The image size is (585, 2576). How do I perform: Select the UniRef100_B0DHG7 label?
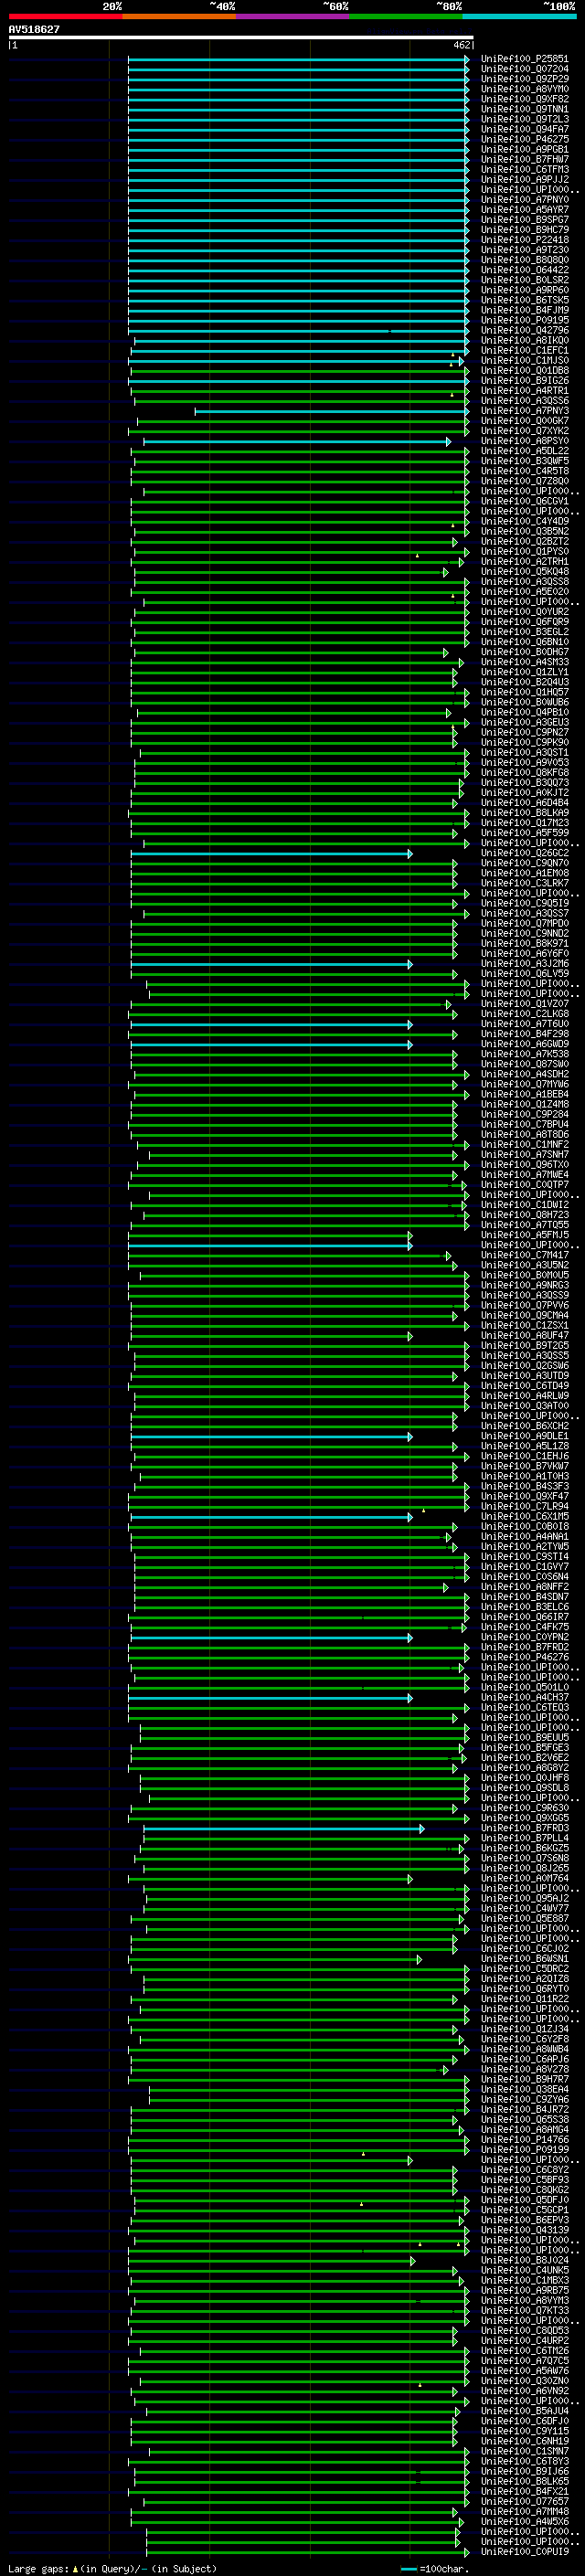tap(524, 652)
